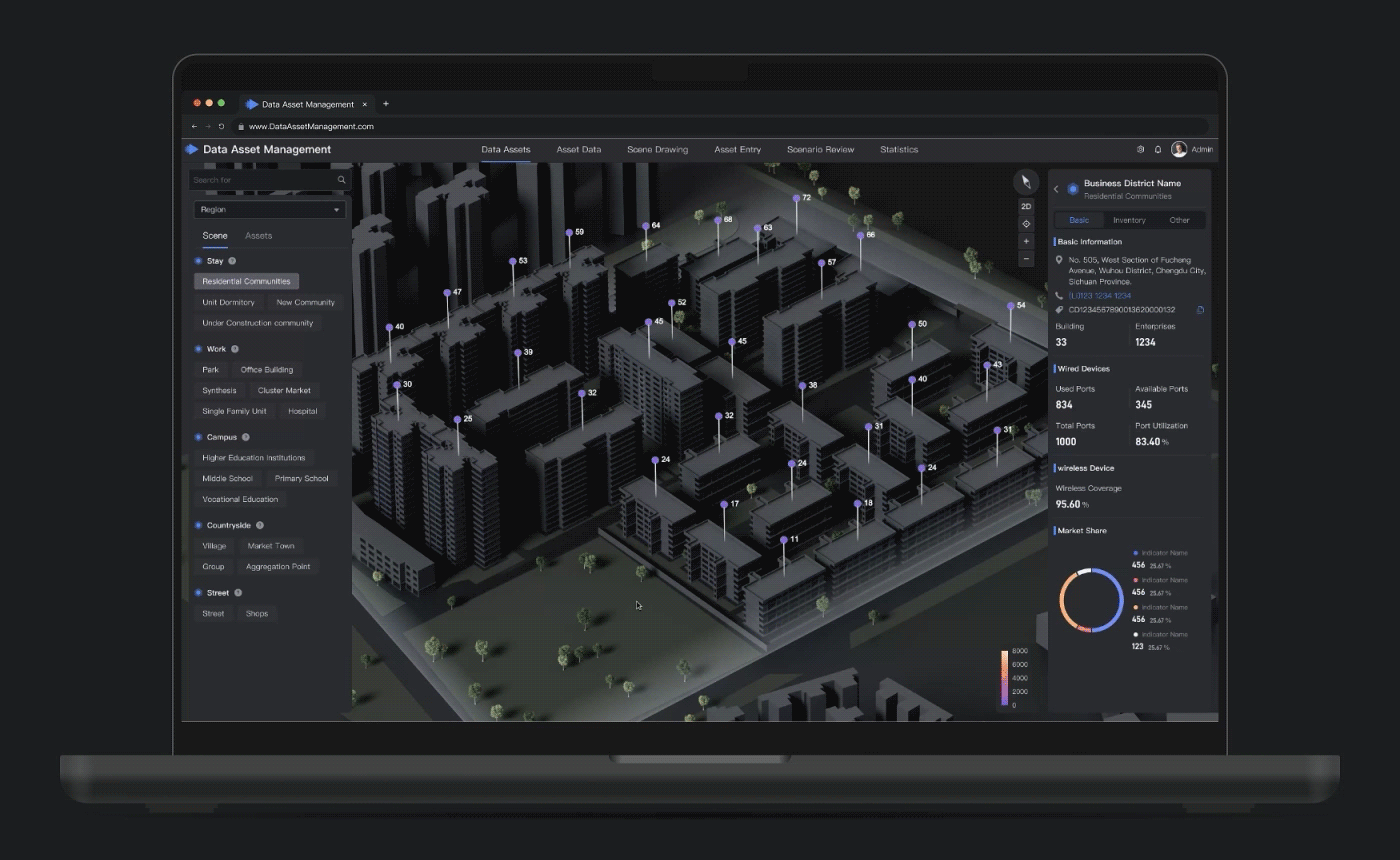
Task: Click the Data Asset Management logo icon
Action: pos(191,149)
